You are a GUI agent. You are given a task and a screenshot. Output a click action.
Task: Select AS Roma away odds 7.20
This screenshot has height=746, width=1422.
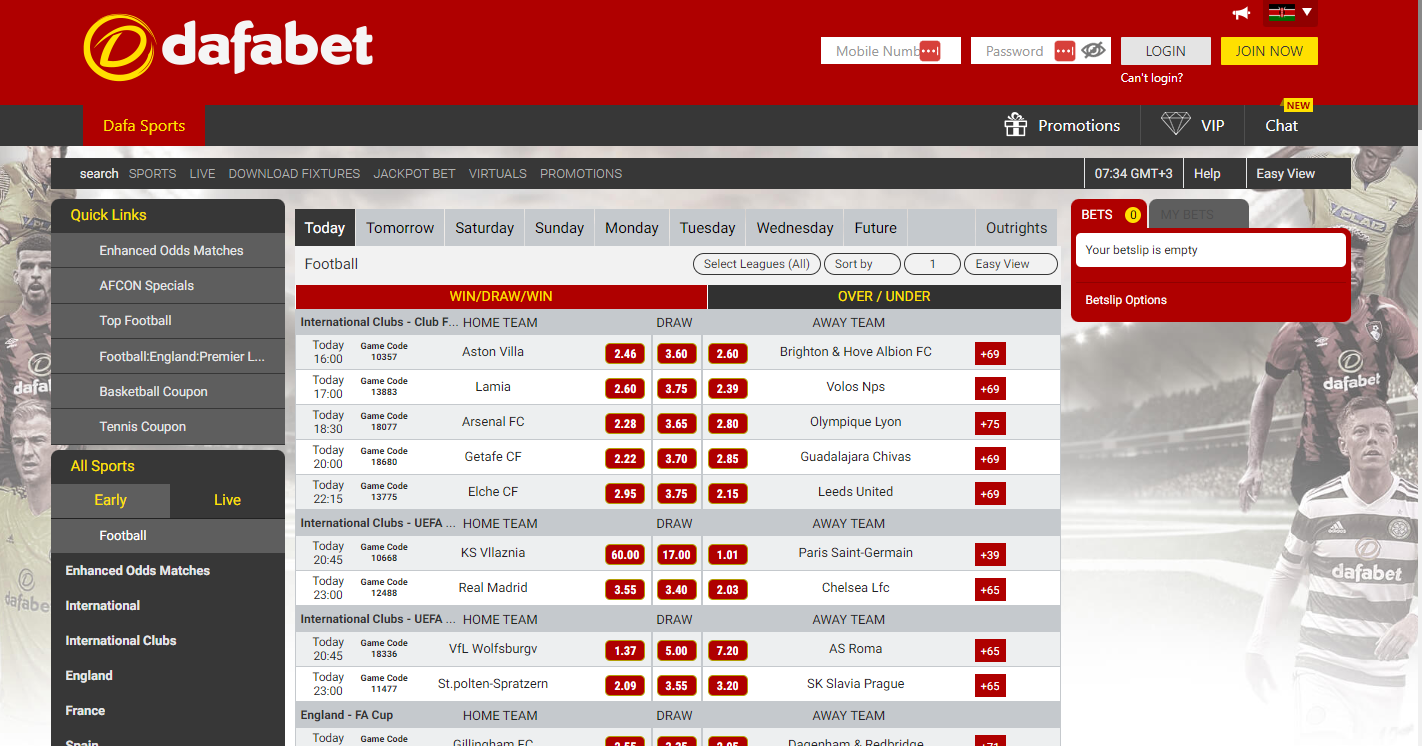point(727,651)
